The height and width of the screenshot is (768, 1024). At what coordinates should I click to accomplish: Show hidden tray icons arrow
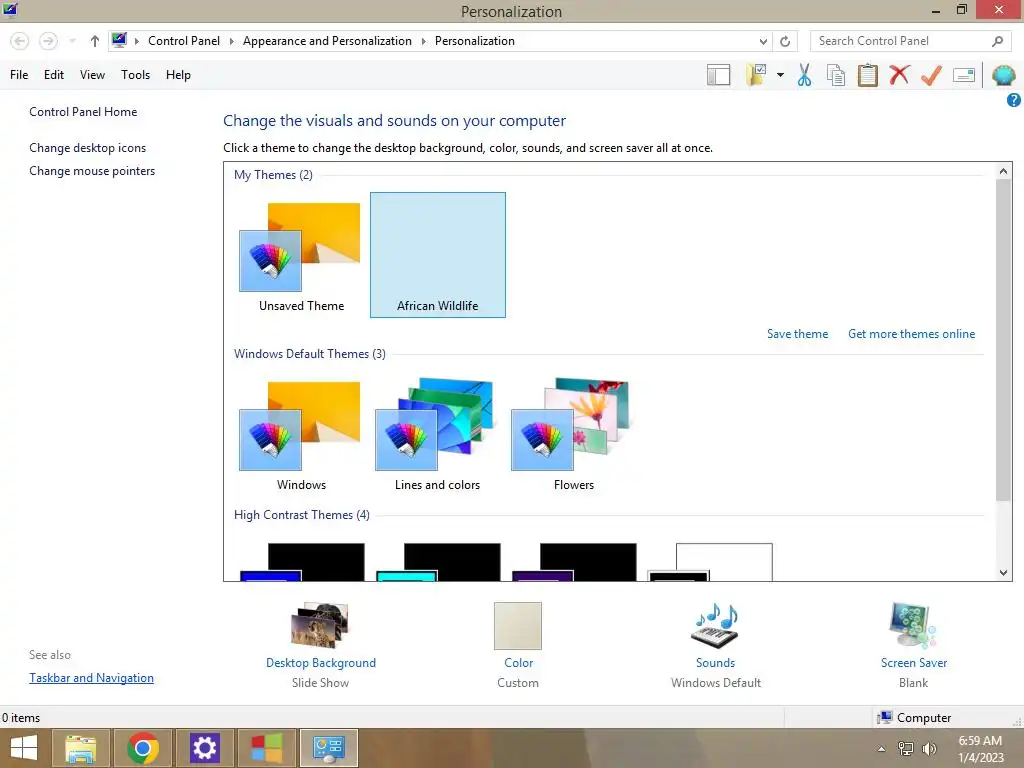tap(882, 749)
